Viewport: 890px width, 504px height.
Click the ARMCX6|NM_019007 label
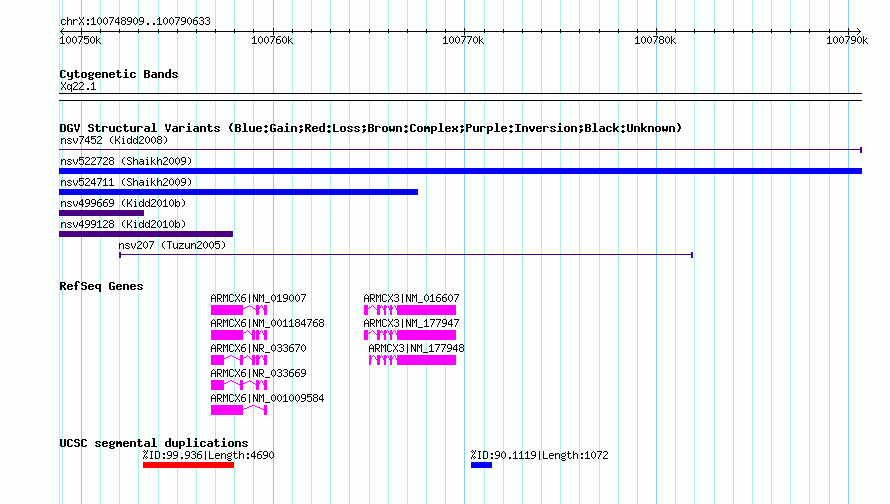tap(258, 298)
